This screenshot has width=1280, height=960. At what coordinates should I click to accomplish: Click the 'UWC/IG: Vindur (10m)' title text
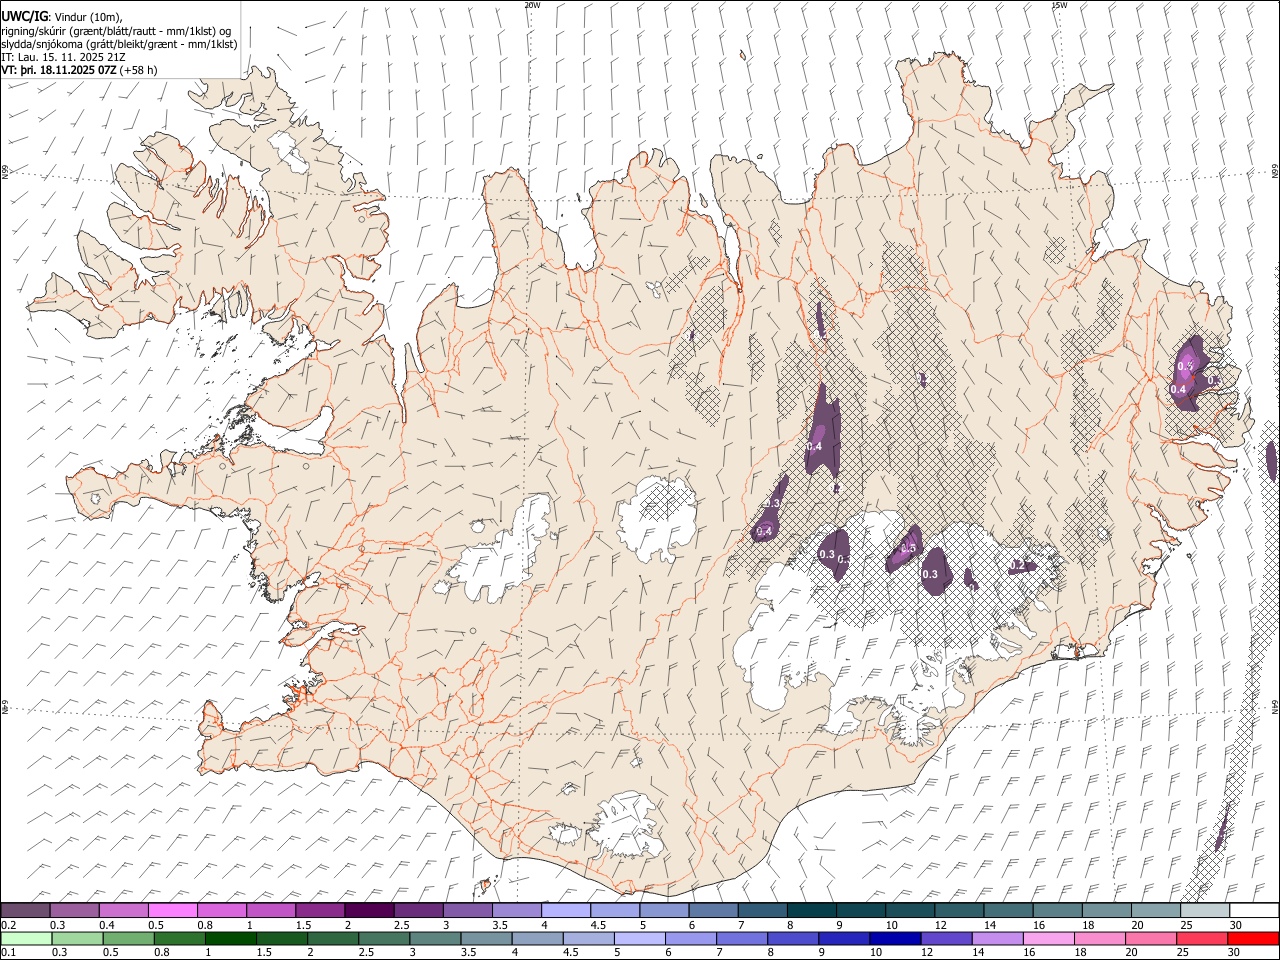[62, 17]
